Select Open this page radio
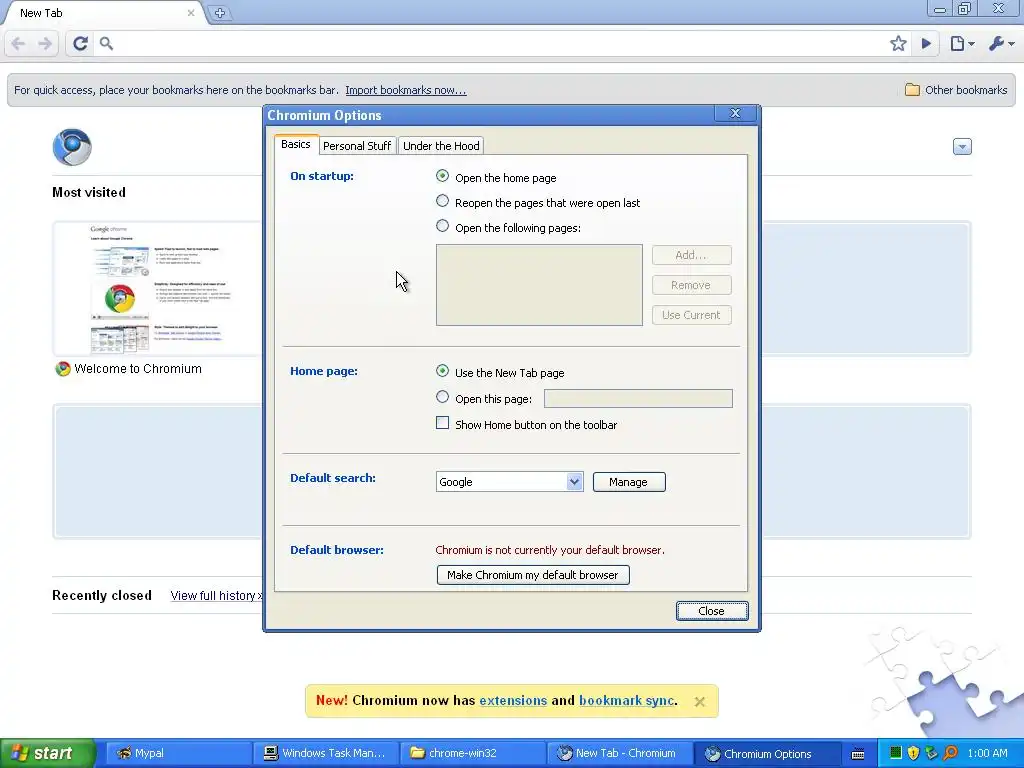The width and height of the screenshot is (1024, 768). [x=442, y=396]
